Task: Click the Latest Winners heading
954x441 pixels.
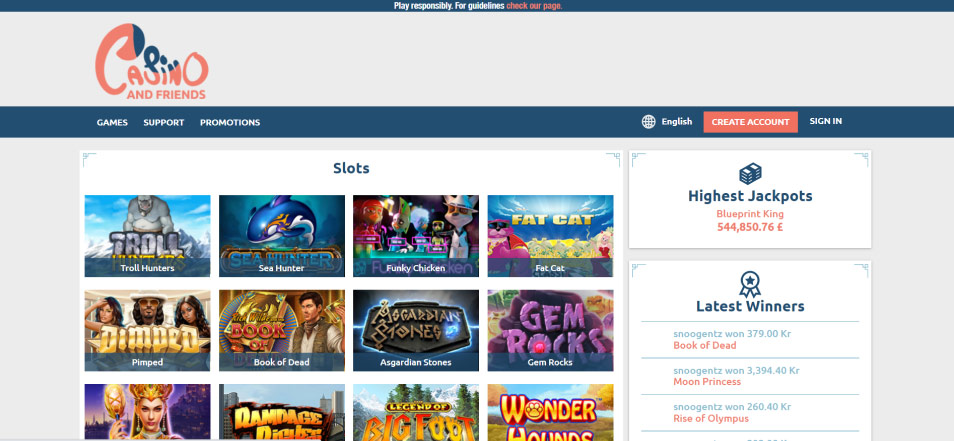Action: 750,306
